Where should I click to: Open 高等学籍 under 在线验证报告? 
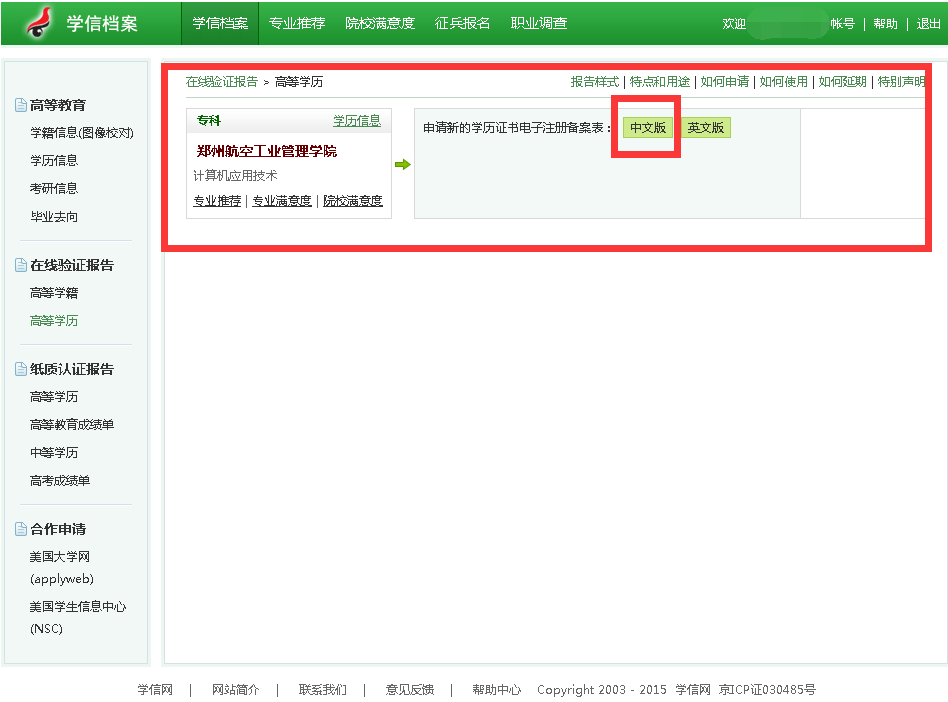(x=54, y=293)
